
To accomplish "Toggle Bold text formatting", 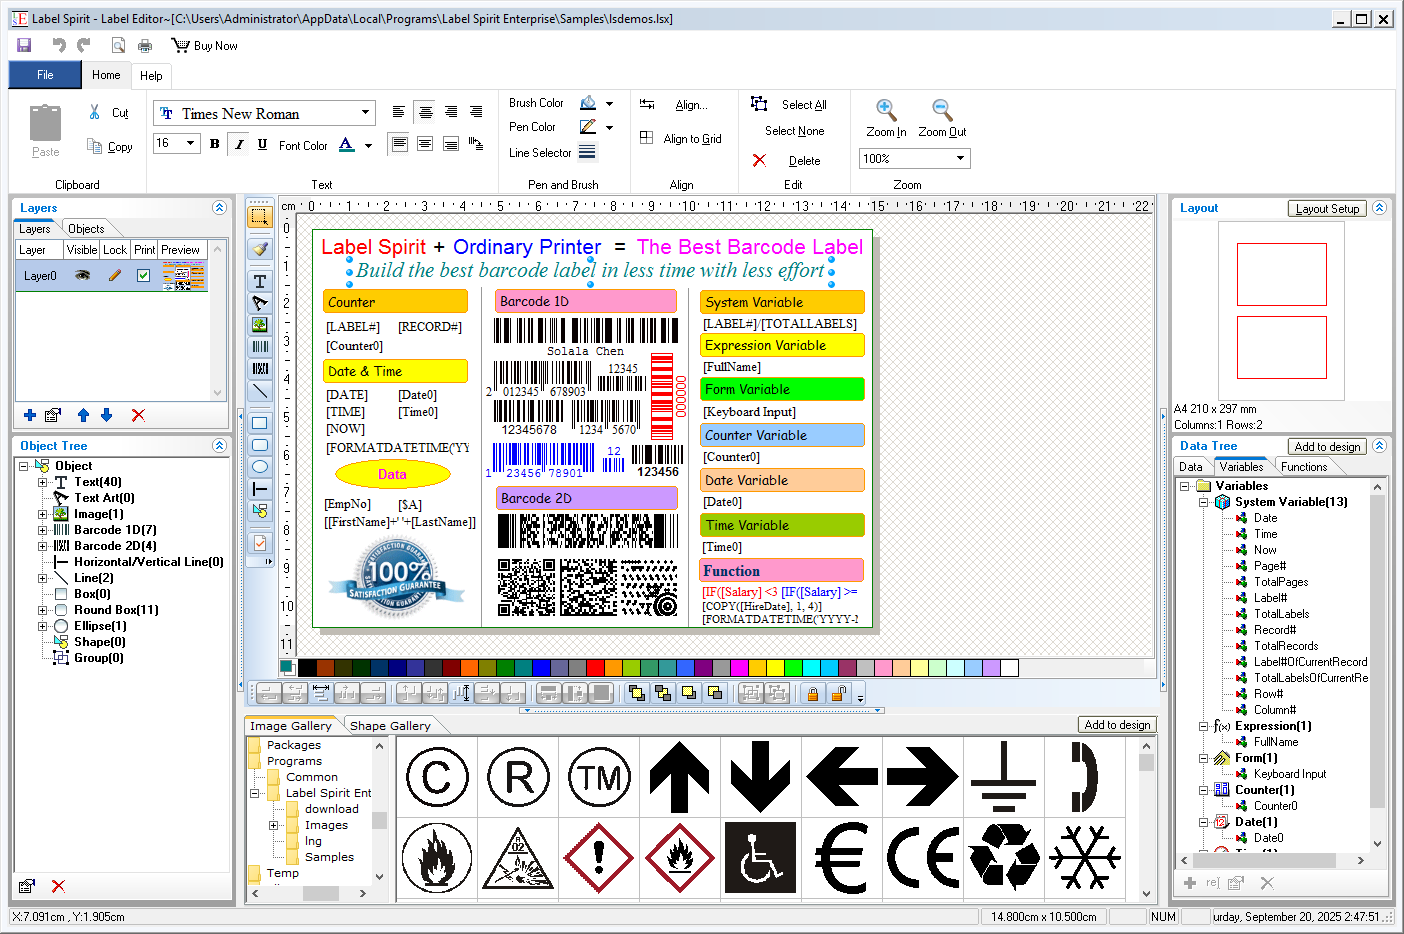I will 214,144.
